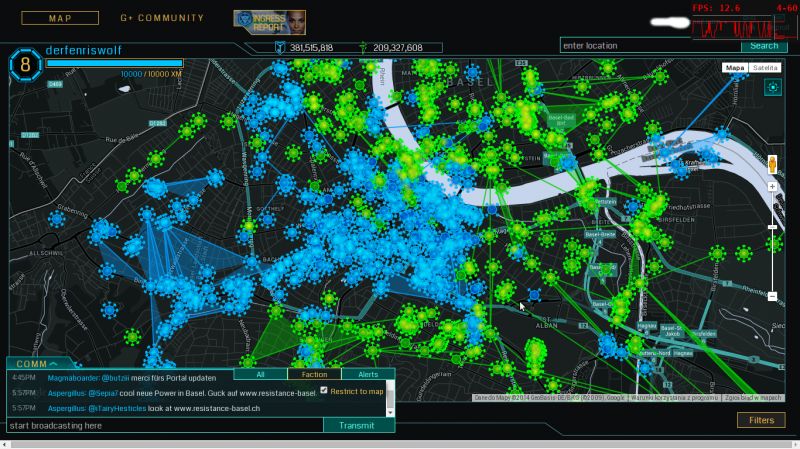Click the 4:45PM chat timestamp
Screen dimensions: 800x449
(x=24, y=378)
